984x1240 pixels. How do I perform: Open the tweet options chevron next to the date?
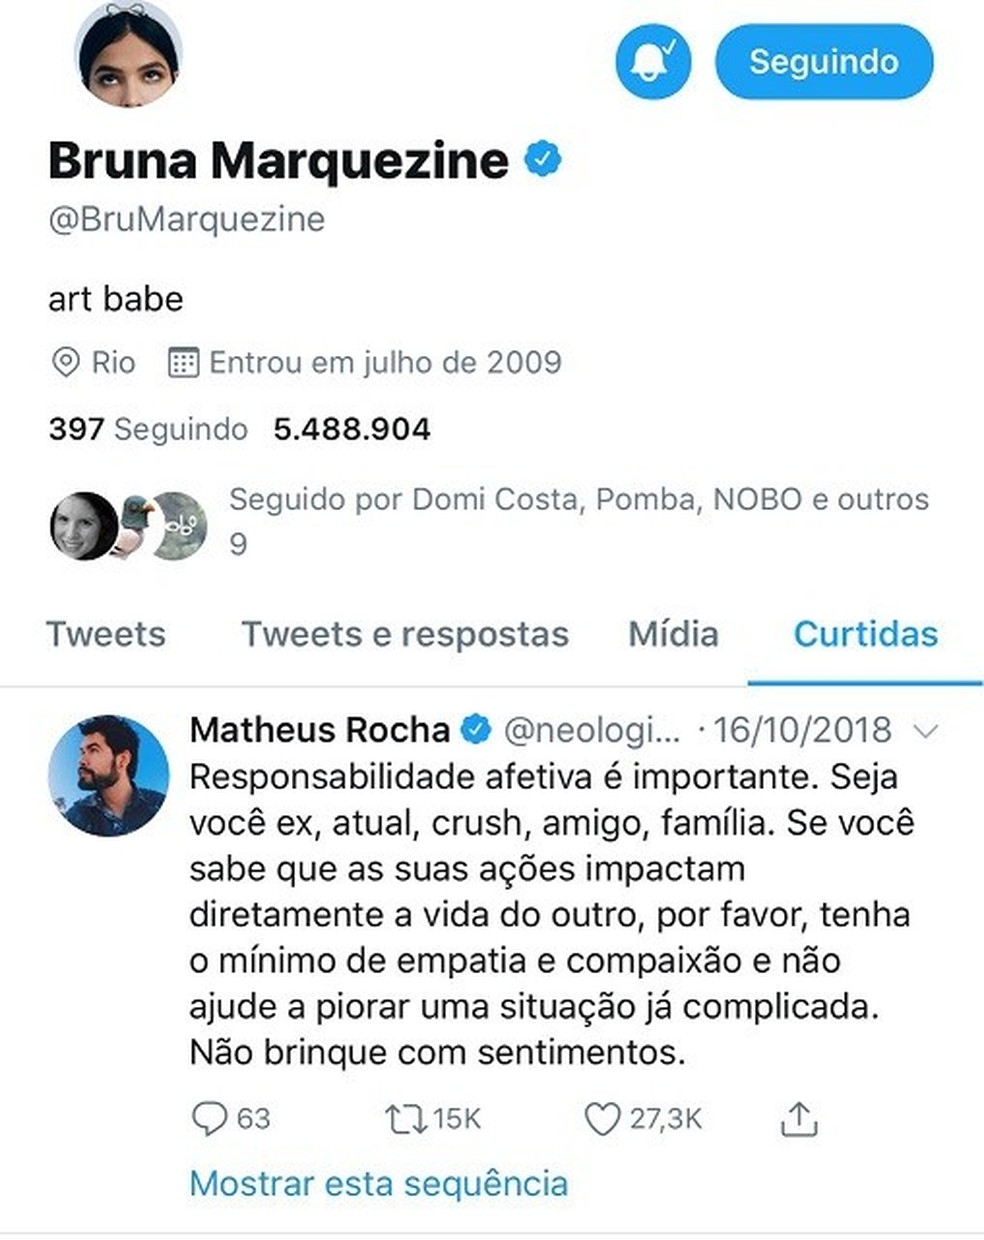coord(921,730)
